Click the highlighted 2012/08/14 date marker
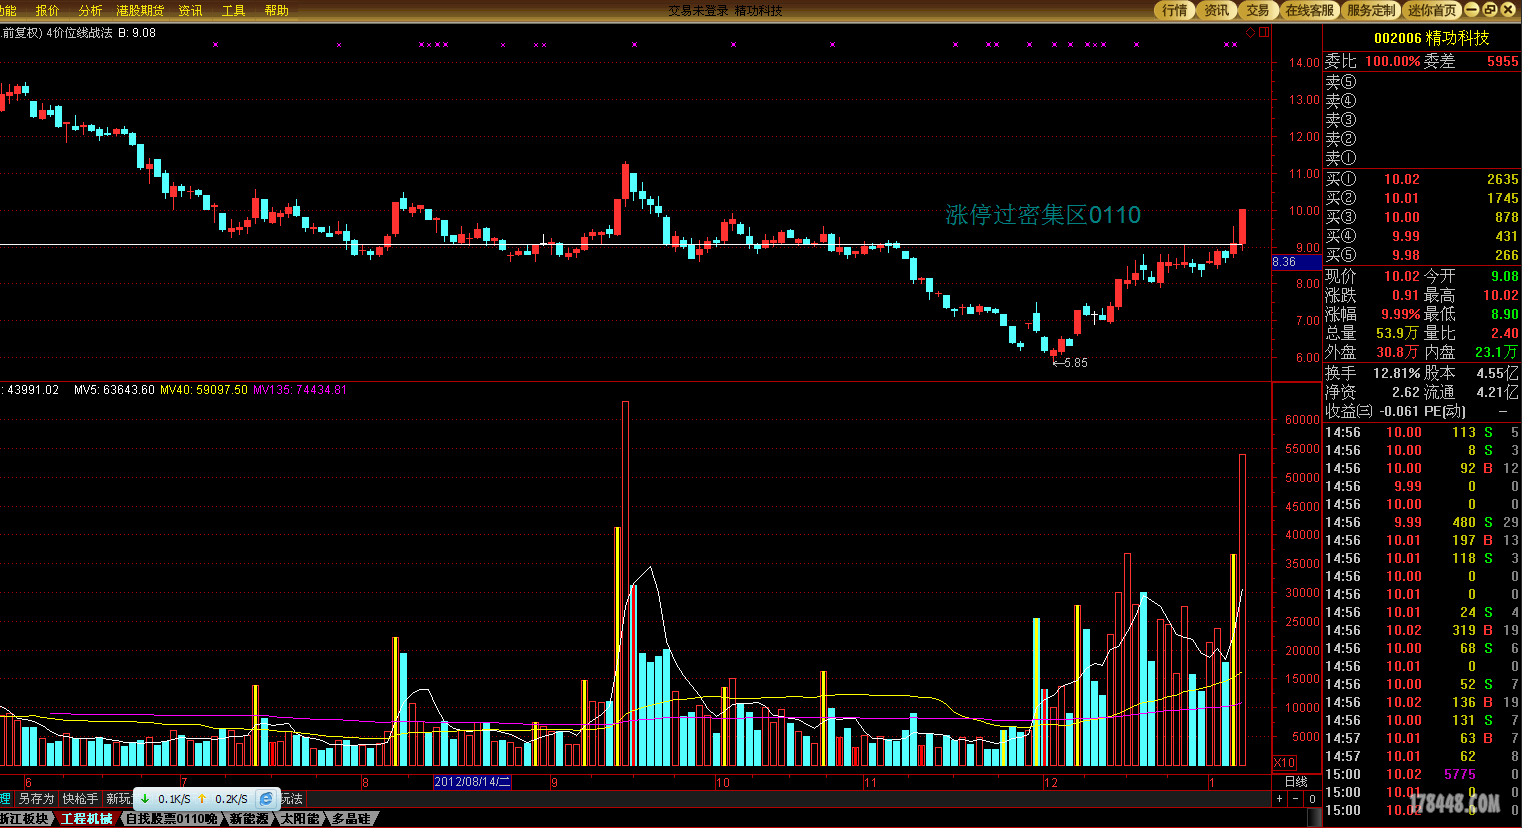Image resolution: width=1522 pixels, height=828 pixels. pos(472,782)
